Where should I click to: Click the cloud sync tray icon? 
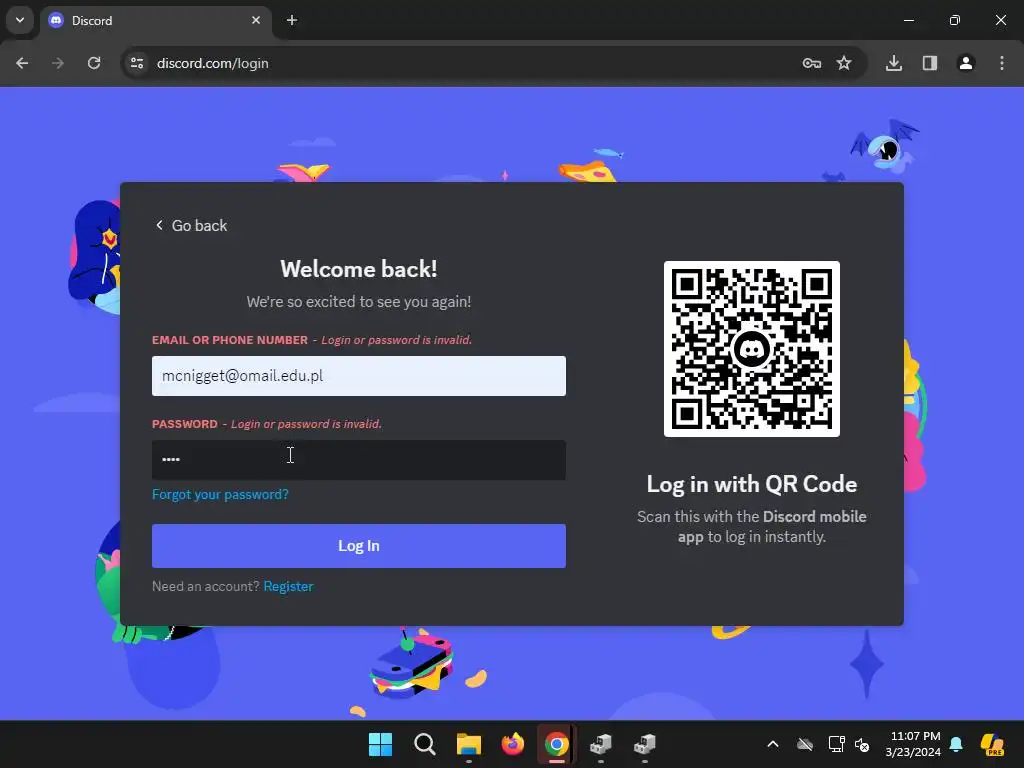click(x=805, y=744)
